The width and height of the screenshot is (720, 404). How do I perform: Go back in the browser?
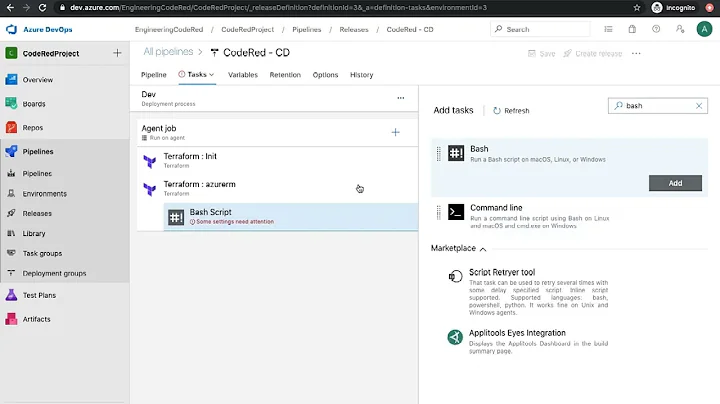point(10,7)
